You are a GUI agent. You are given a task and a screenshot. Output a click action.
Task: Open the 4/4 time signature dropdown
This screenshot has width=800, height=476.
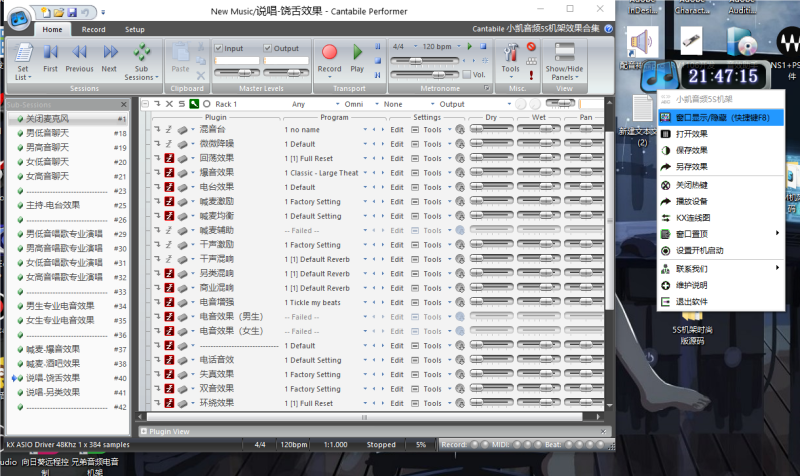coord(415,46)
